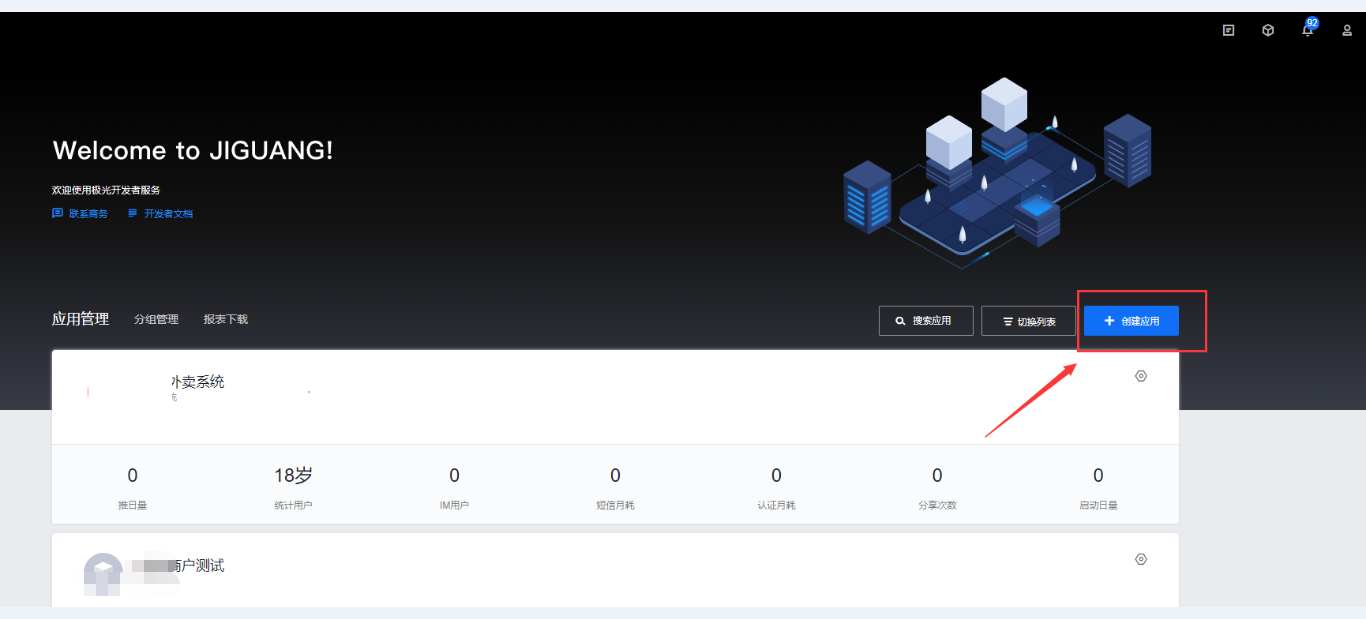Click the 切换列表 button
The image size is (1366, 619).
click(1029, 321)
